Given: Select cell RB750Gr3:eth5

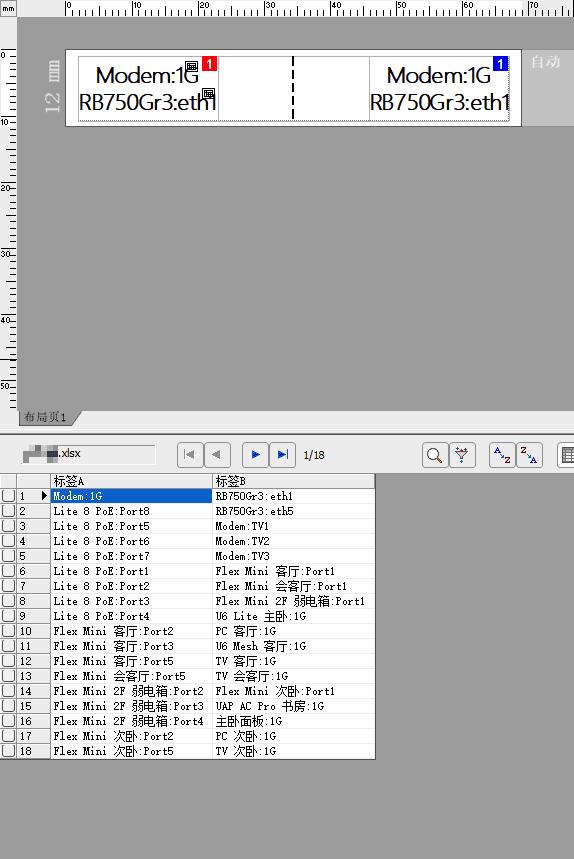Looking at the screenshot, I should click(x=293, y=511).
